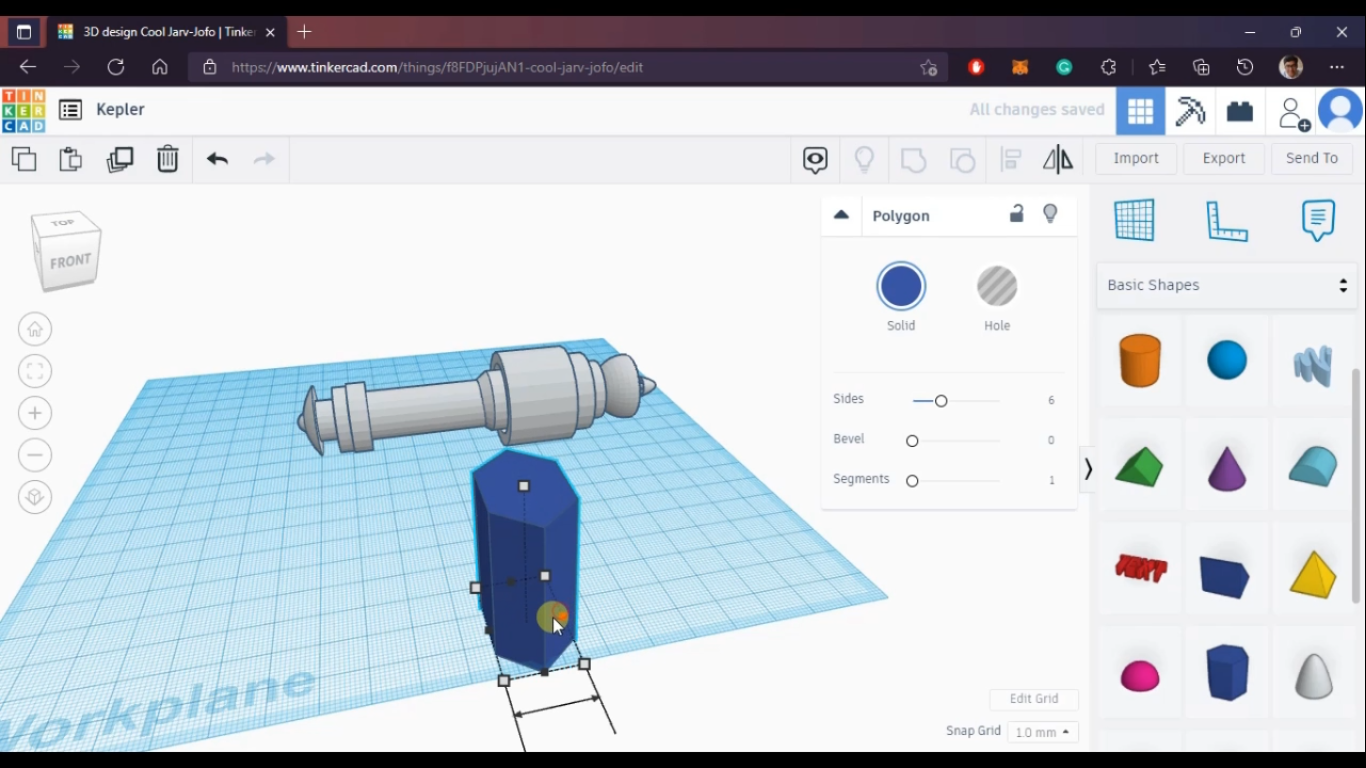Click the Tinkercad logo

(23, 110)
